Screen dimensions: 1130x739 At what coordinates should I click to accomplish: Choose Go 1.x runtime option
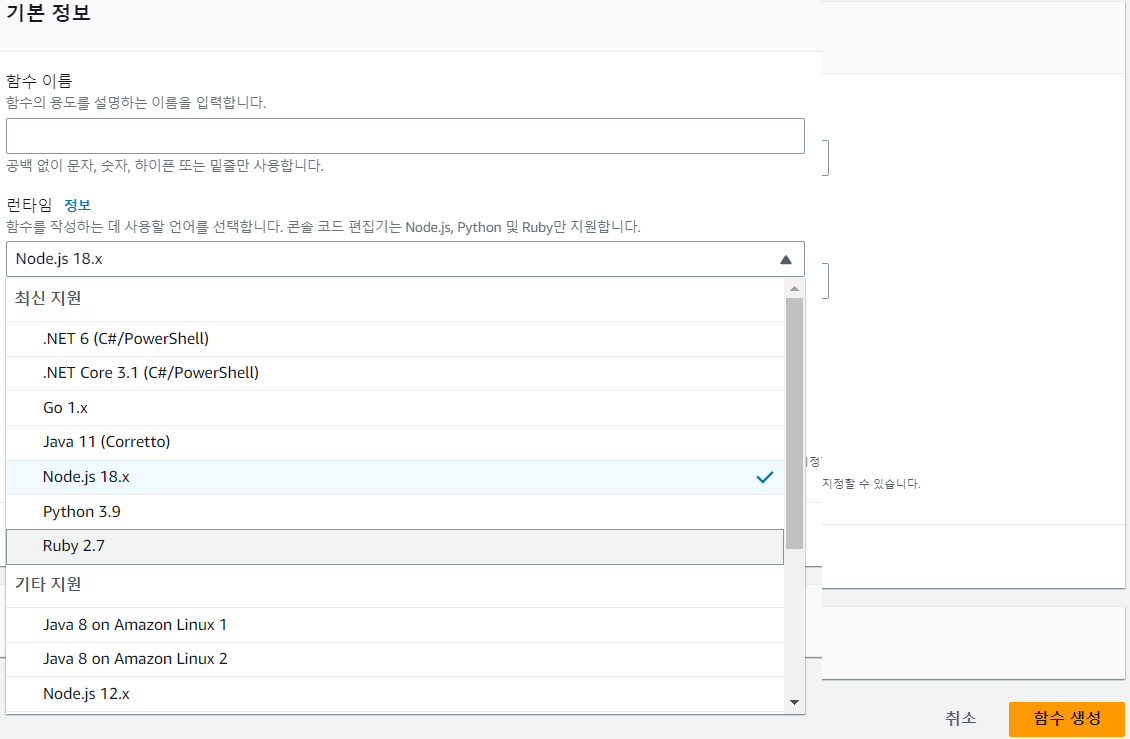pos(395,408)
